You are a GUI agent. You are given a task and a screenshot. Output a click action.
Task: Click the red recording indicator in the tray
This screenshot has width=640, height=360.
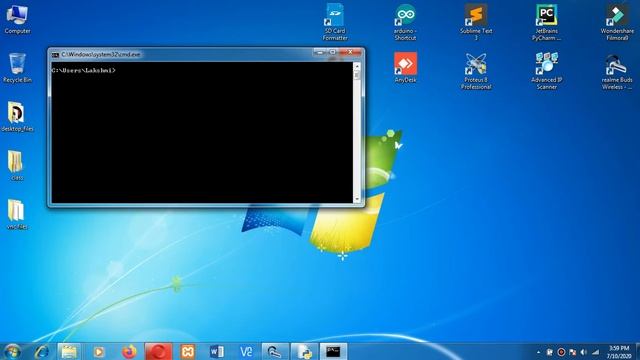point(561,352)
